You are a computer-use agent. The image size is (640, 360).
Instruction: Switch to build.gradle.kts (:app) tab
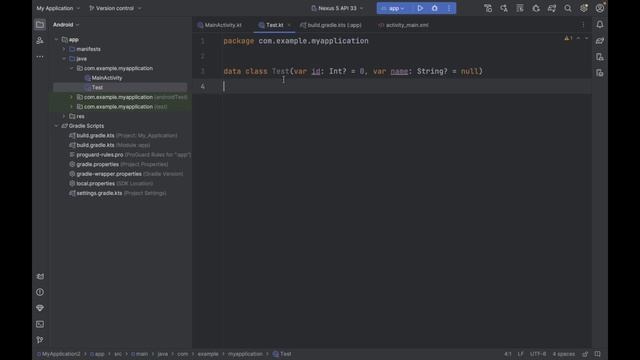331,25
